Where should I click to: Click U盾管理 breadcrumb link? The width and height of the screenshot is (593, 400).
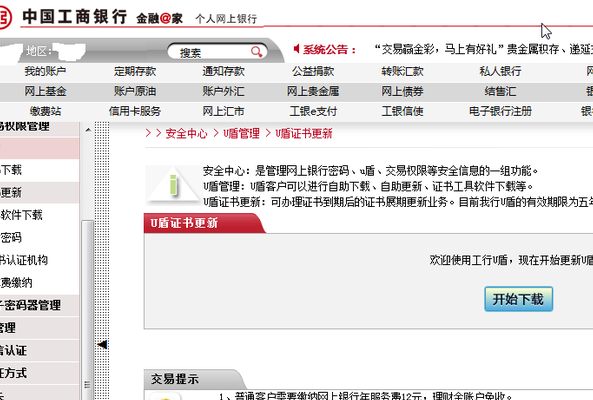click(241, 133)
